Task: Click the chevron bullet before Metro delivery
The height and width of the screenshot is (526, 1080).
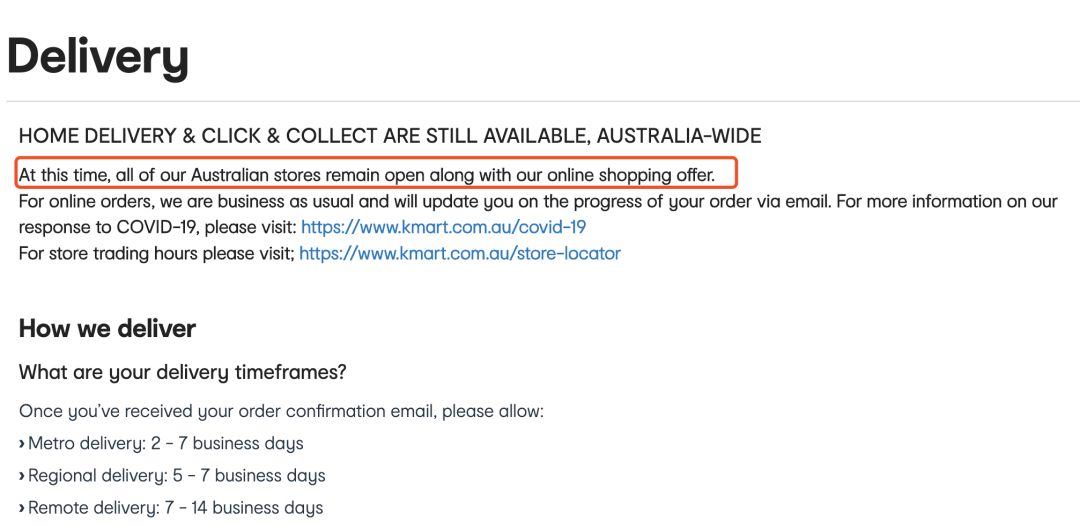Action: (x=22, y=443)
